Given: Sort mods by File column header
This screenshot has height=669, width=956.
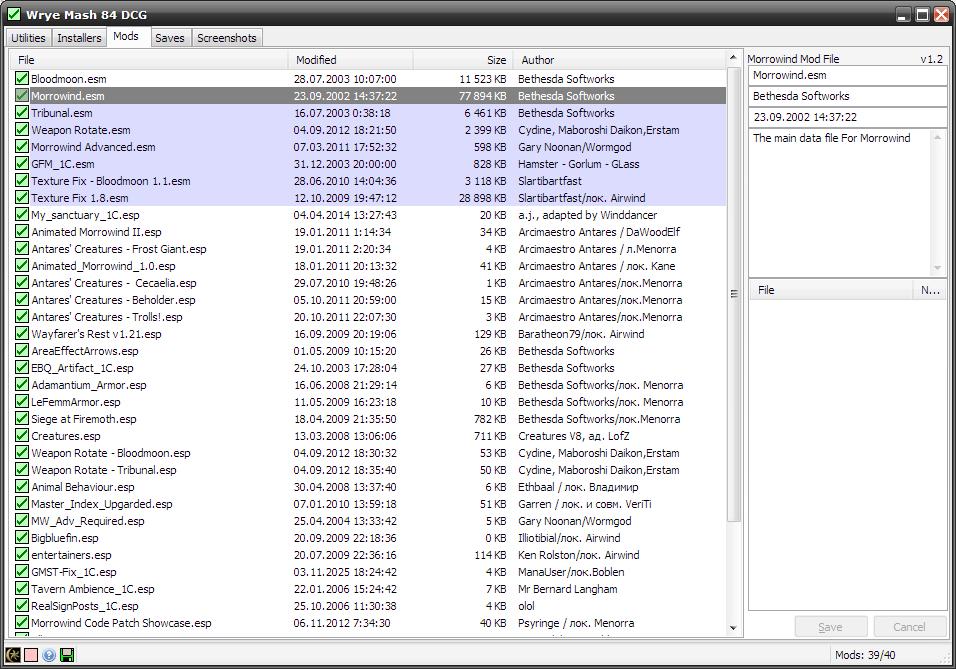Looking at the screenshot, I should pyautogui.click(x=149, y=60).
